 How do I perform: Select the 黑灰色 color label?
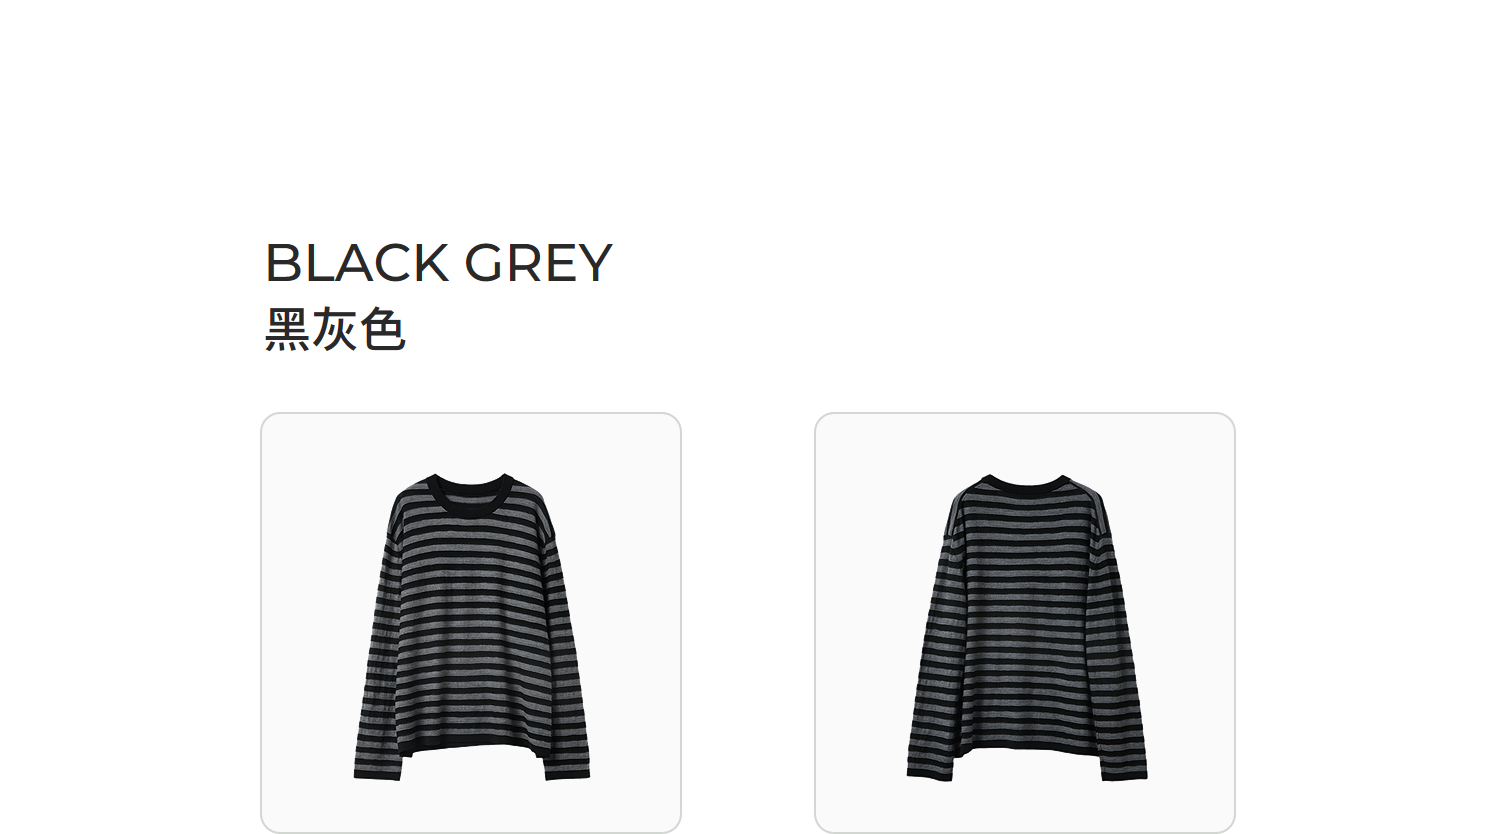(335, 329)
